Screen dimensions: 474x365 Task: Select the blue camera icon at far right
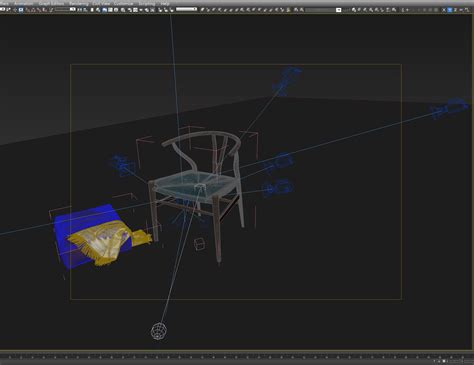click(x=449, y=108)
